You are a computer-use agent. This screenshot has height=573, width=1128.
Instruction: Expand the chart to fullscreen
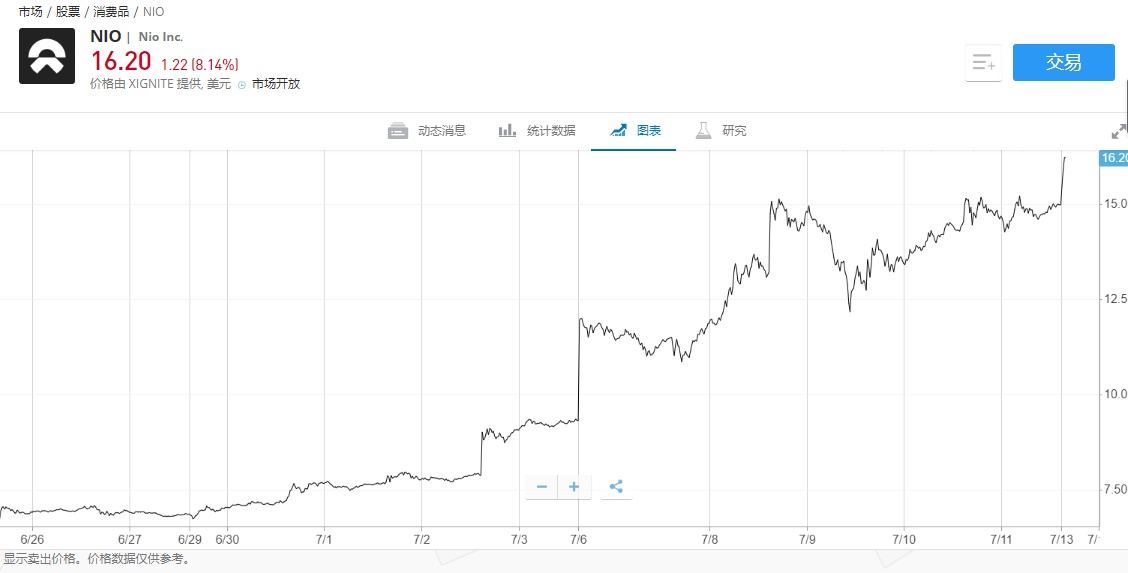(x=1119, y=131)
